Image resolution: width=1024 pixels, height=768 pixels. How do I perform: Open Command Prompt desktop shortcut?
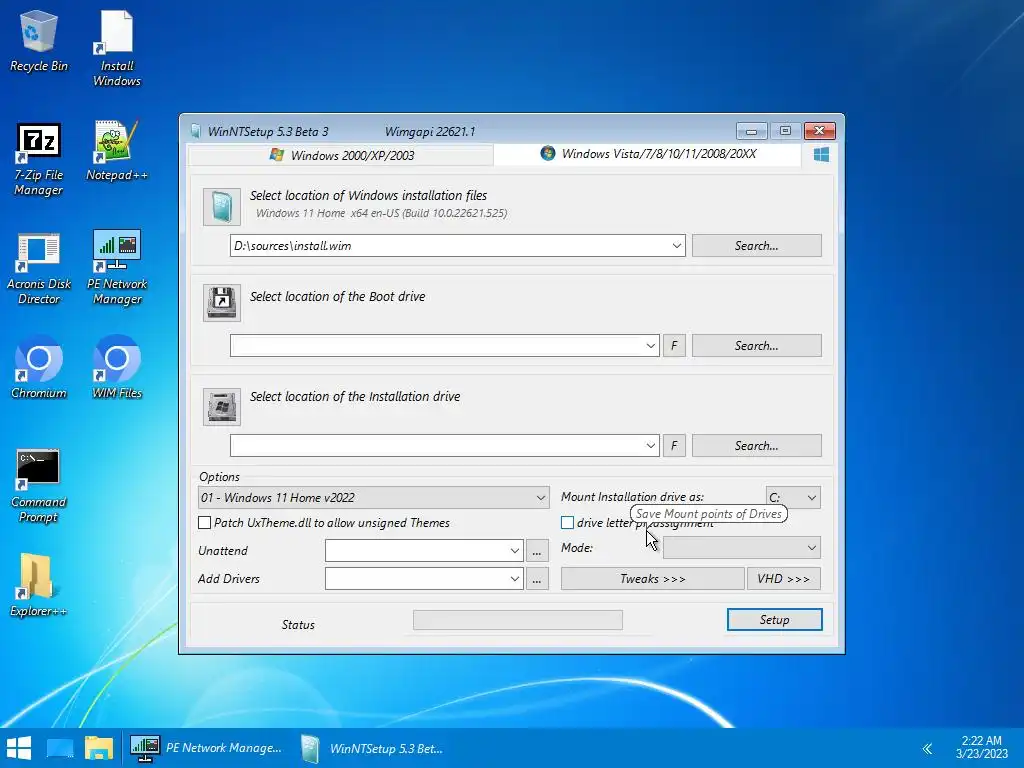coord(39,487)
